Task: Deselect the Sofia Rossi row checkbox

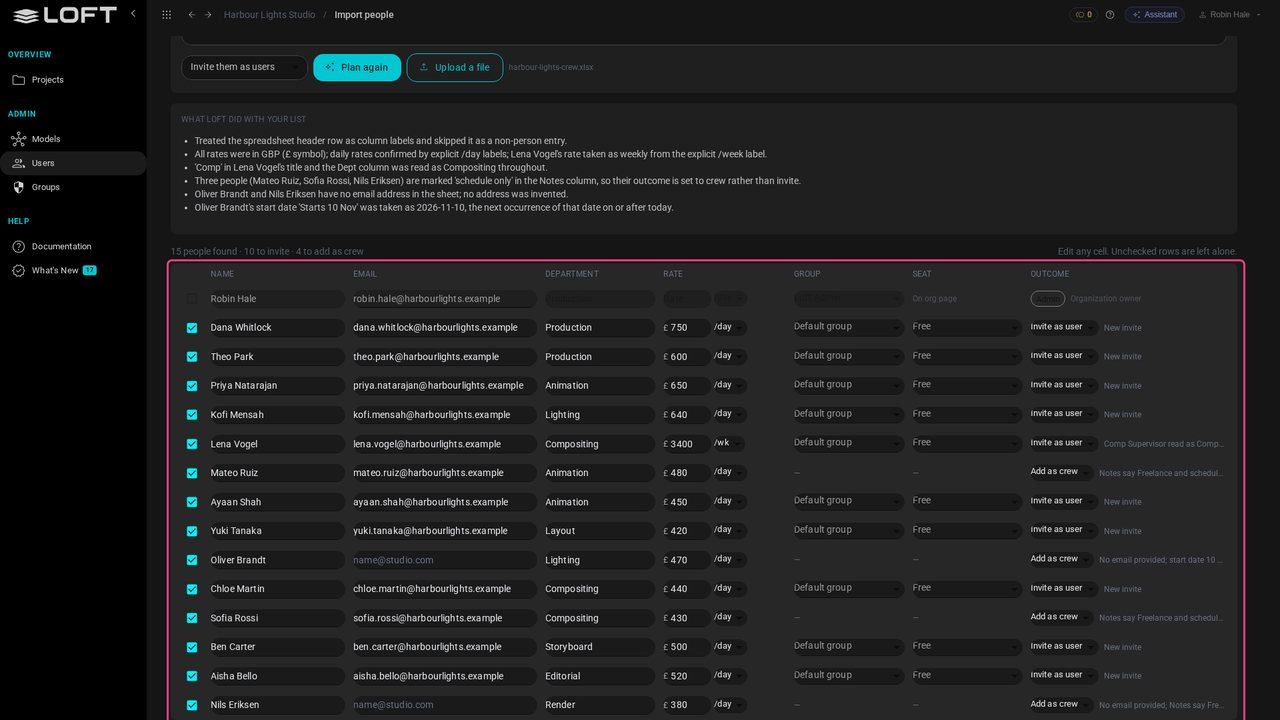Action: coord(192,618)
